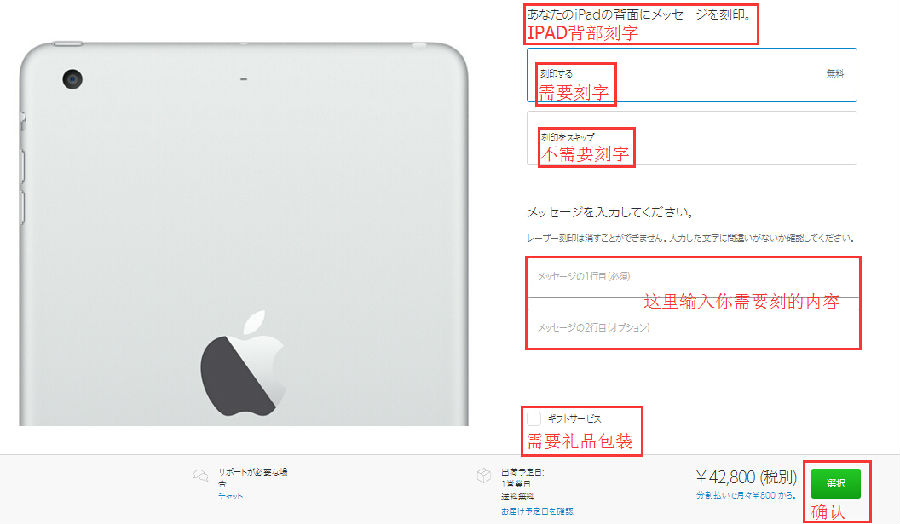
Task: Click the red 确认 annotation label
Action: point(828,511)
